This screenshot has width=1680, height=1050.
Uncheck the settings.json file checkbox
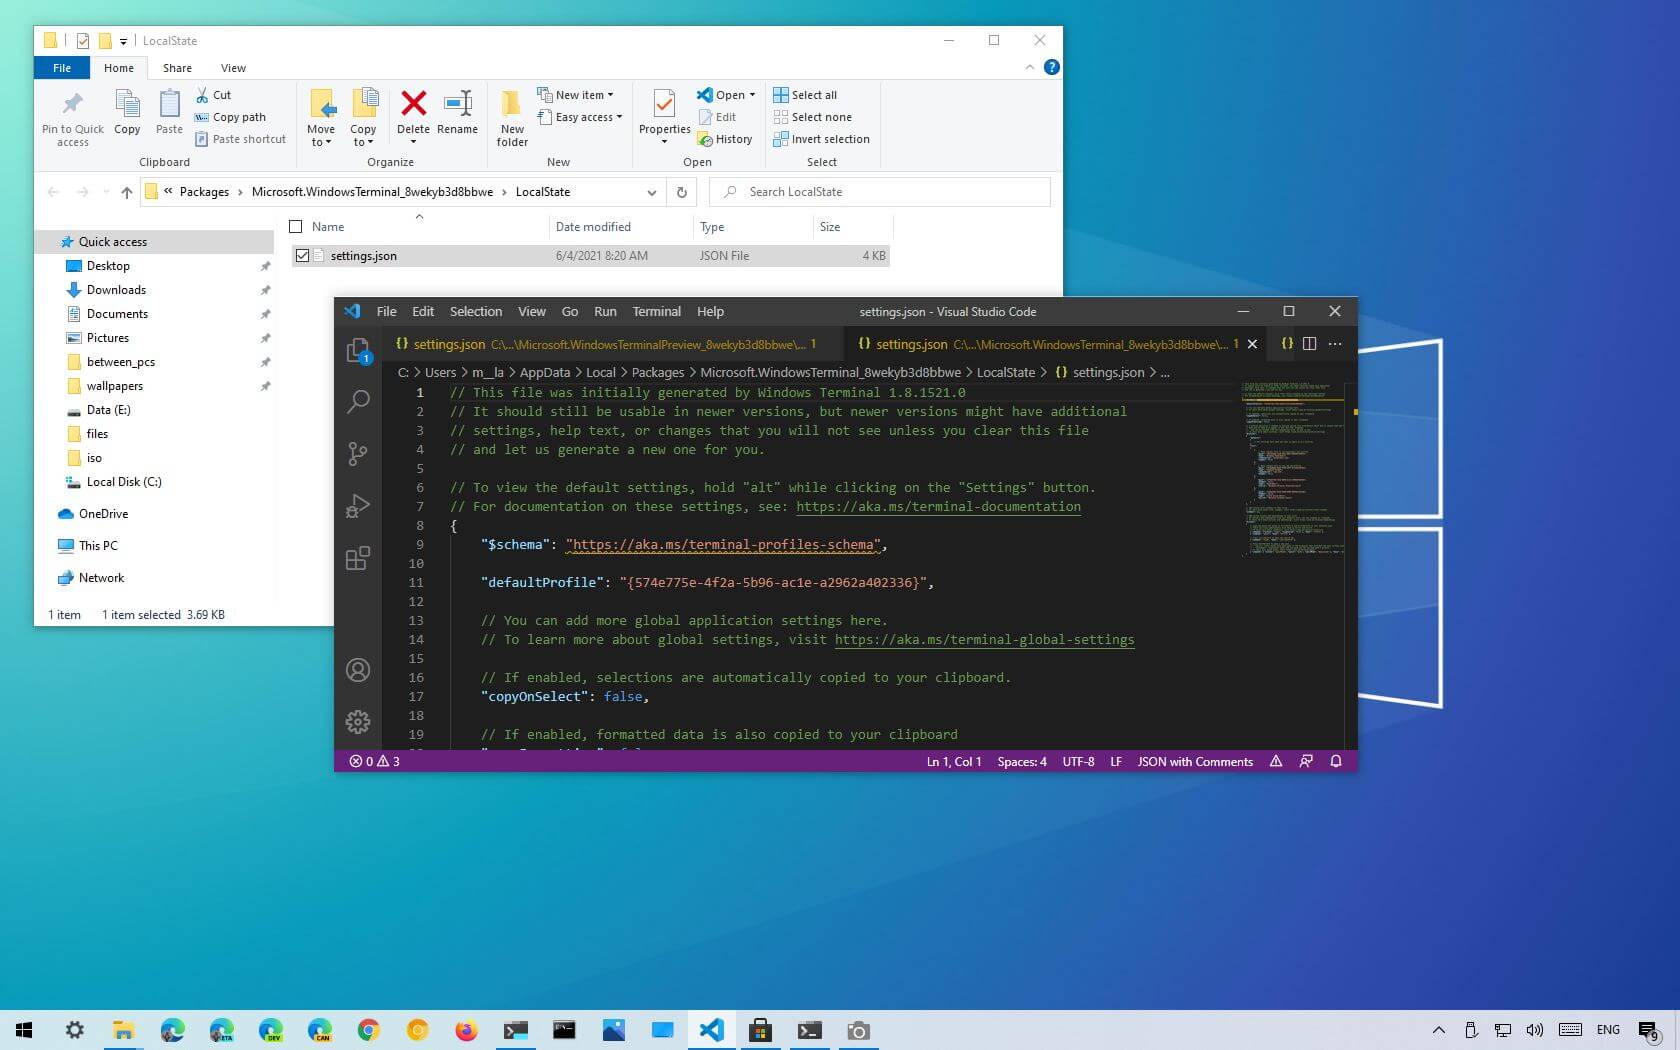point(302,256)
